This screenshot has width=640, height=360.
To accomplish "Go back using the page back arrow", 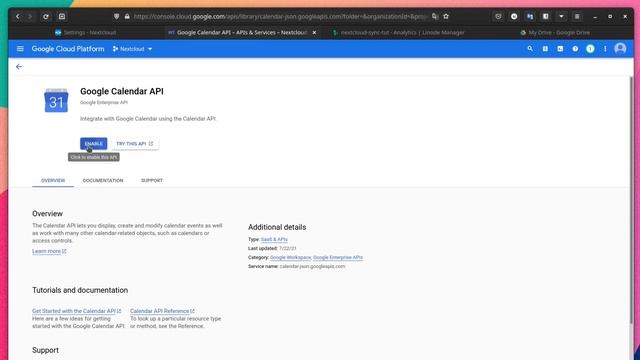I will tap(19, 67).
